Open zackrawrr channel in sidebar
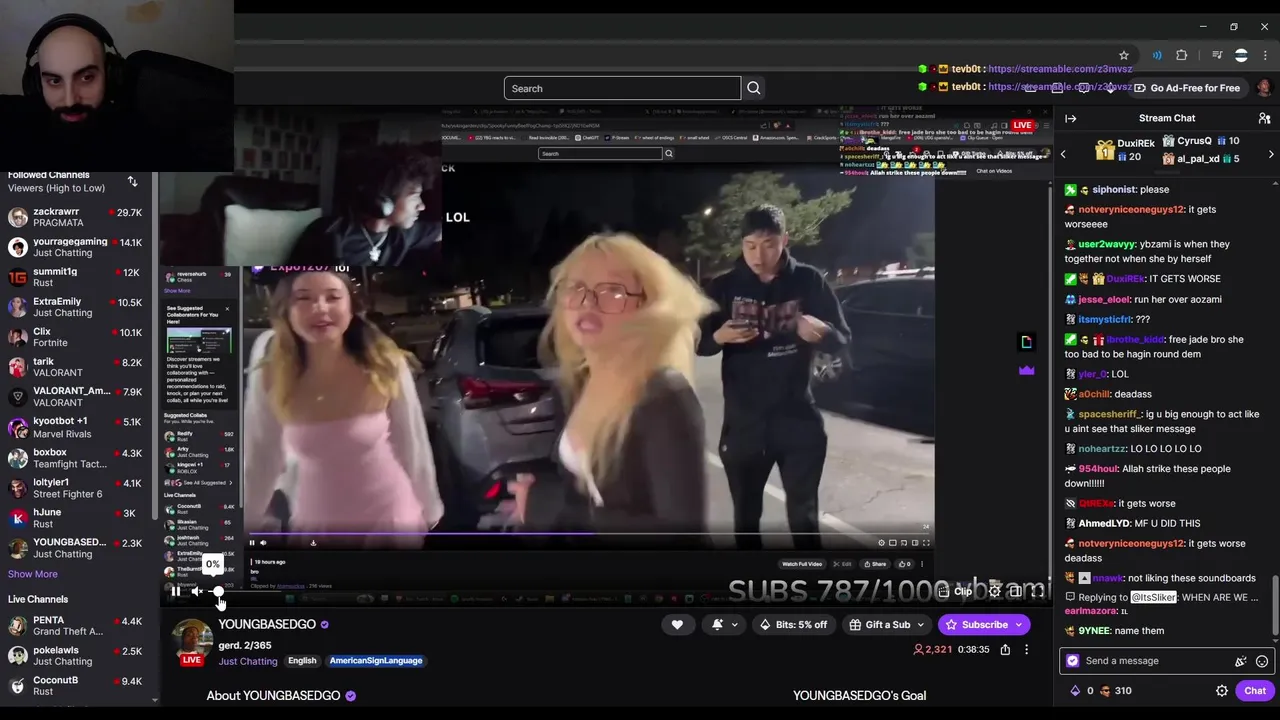 point(76,218)
